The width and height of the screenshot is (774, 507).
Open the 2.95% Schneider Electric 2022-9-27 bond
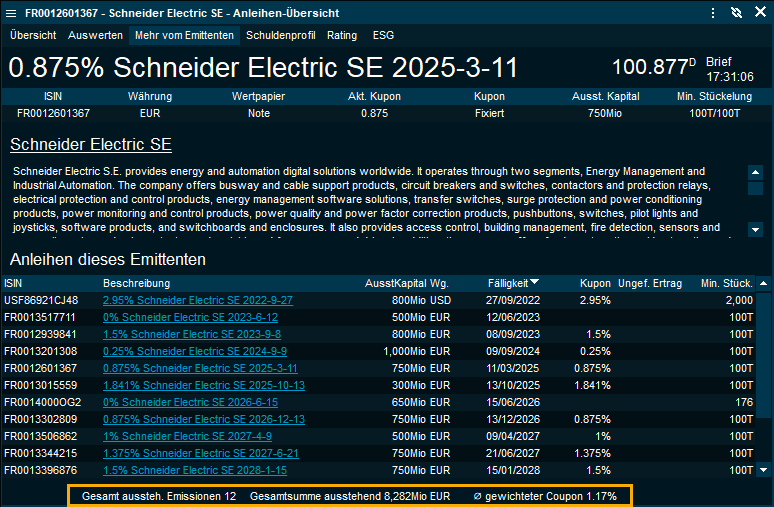pos(197,300)
